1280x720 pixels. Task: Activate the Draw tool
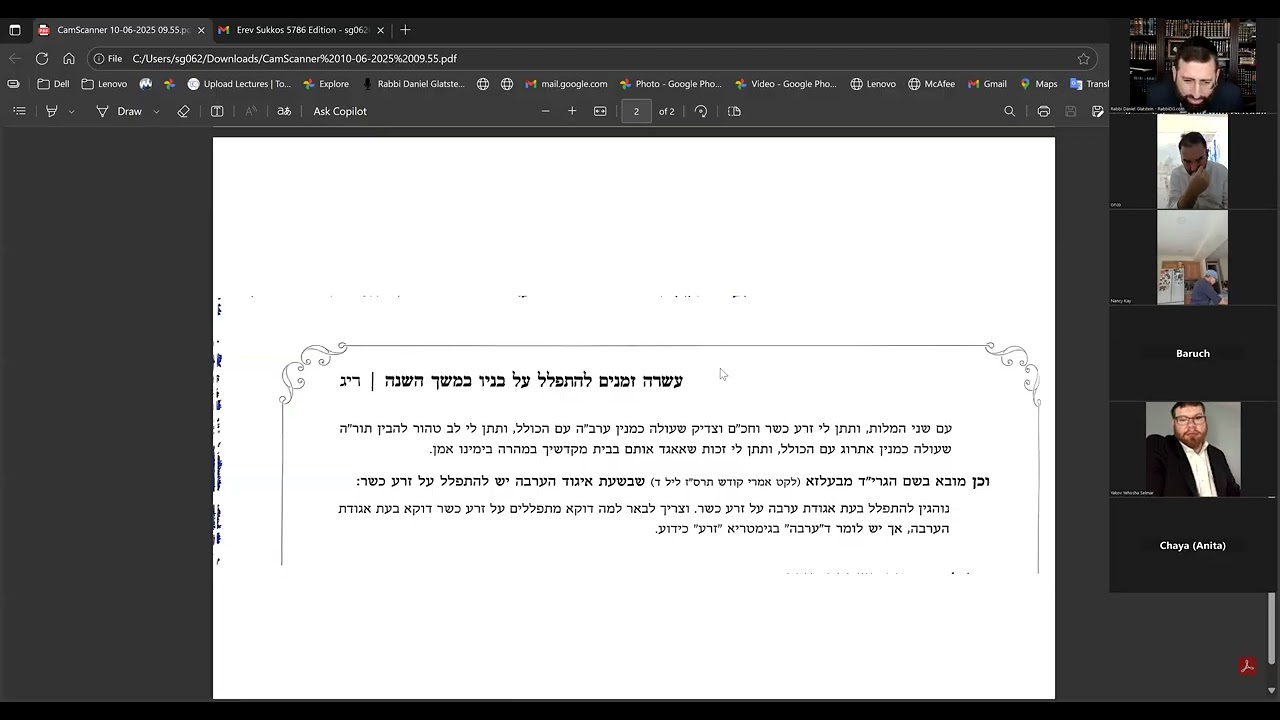pos(119,111)
